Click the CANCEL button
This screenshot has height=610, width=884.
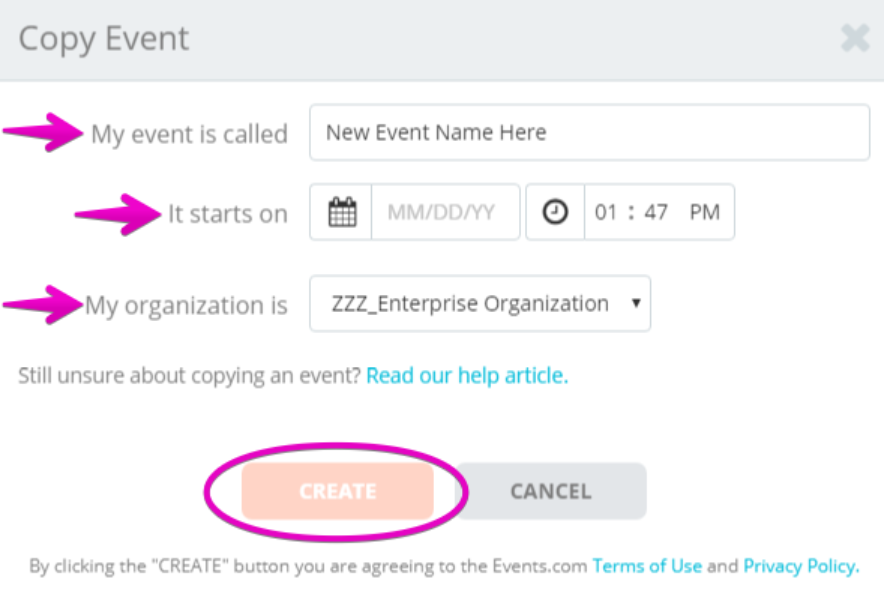[x=551, y=491]
